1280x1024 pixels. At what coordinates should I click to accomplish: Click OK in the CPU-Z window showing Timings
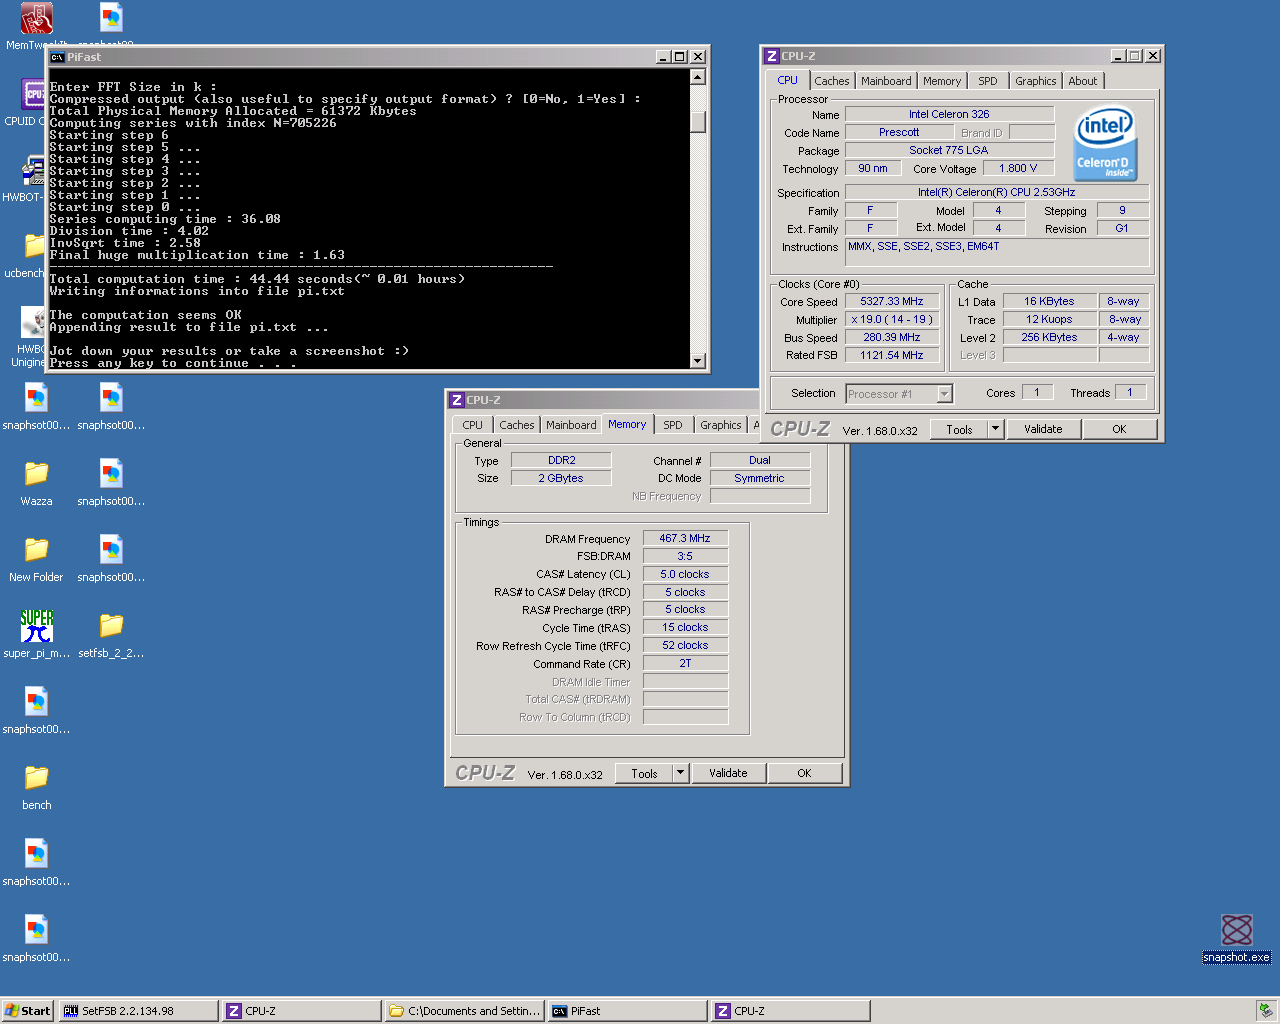pos(804,773)
